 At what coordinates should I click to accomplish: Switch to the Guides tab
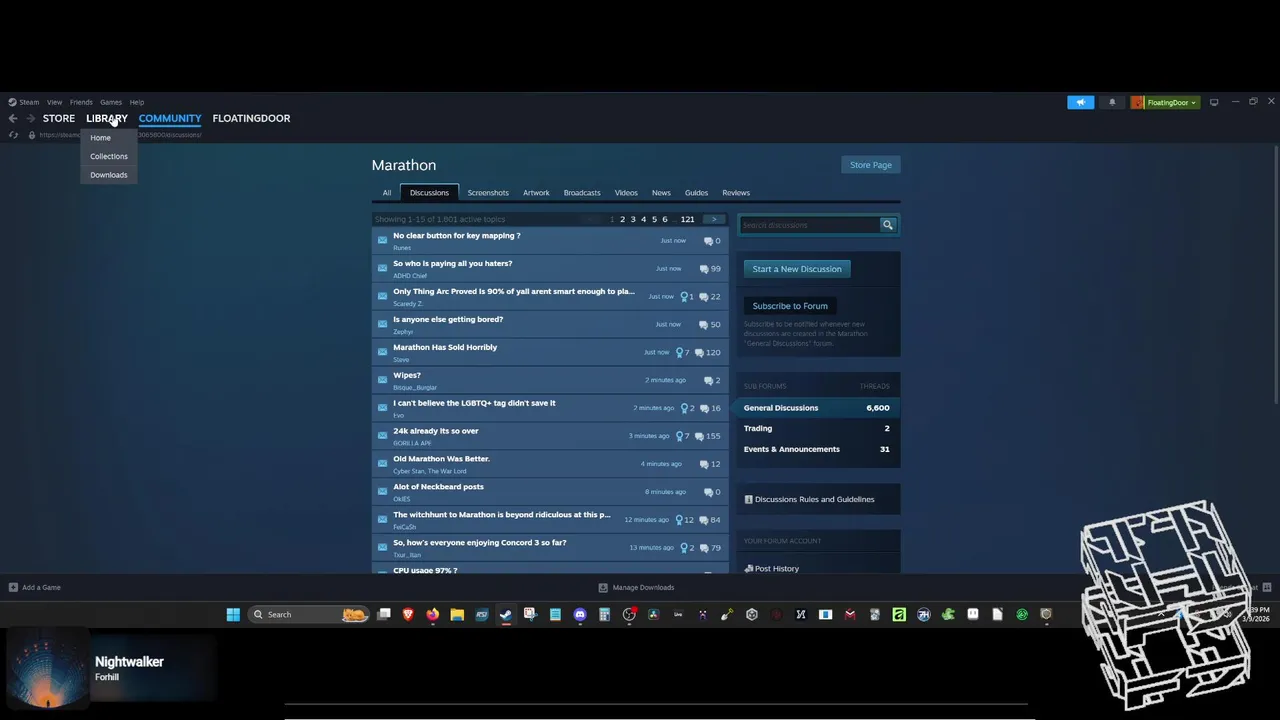click(x=696, y=193)
